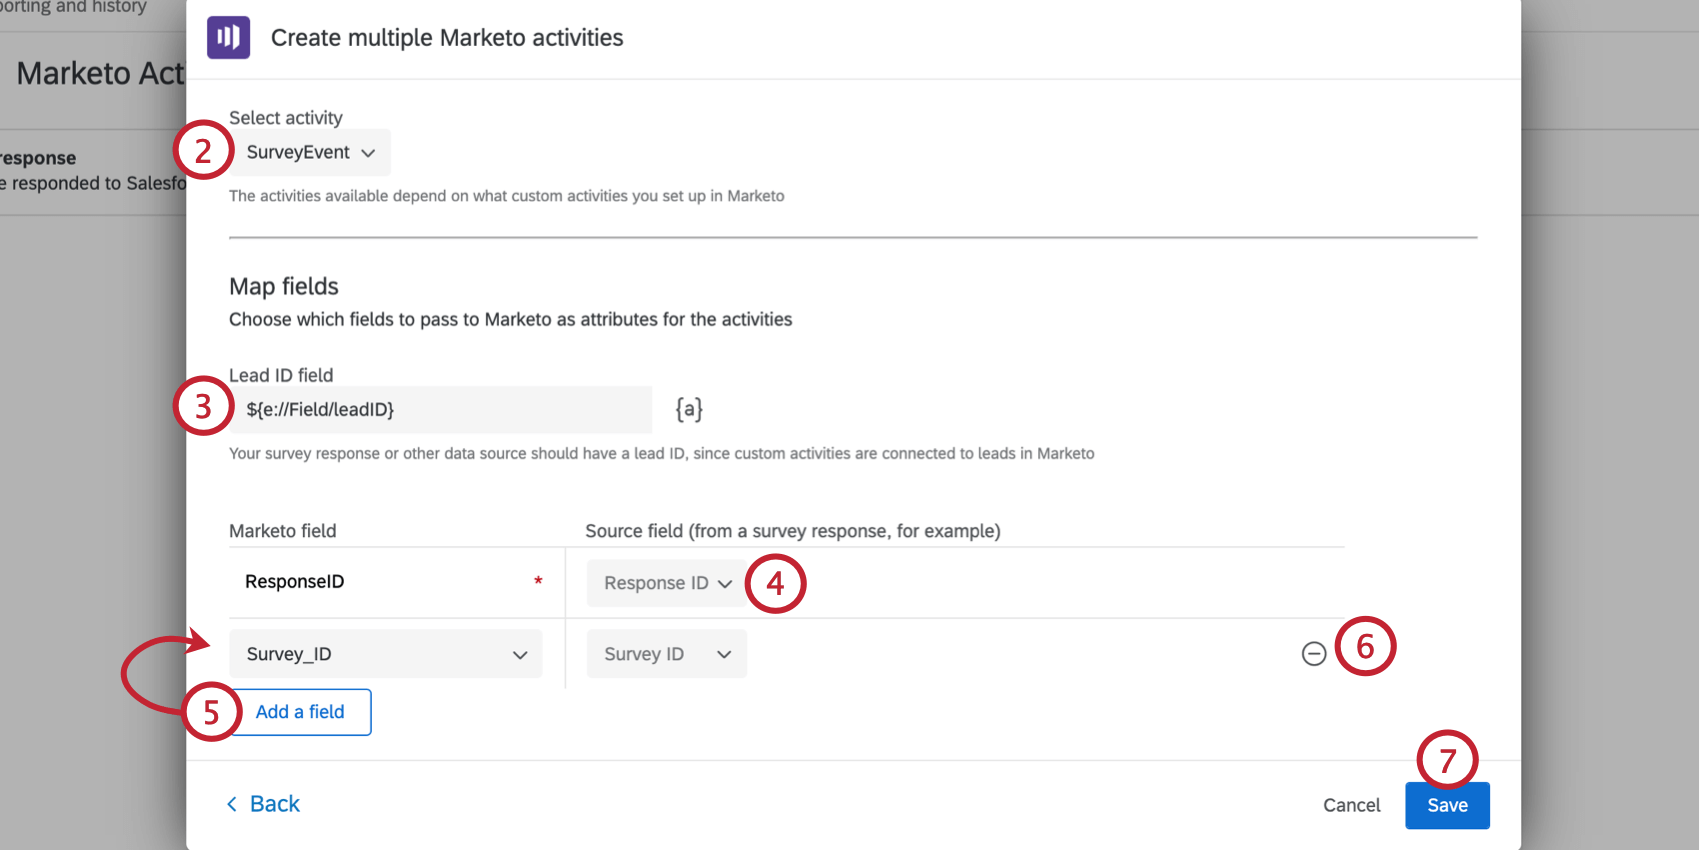Go Back to the previous step
The image size is (1700, 850).
(x=264, y=804)
